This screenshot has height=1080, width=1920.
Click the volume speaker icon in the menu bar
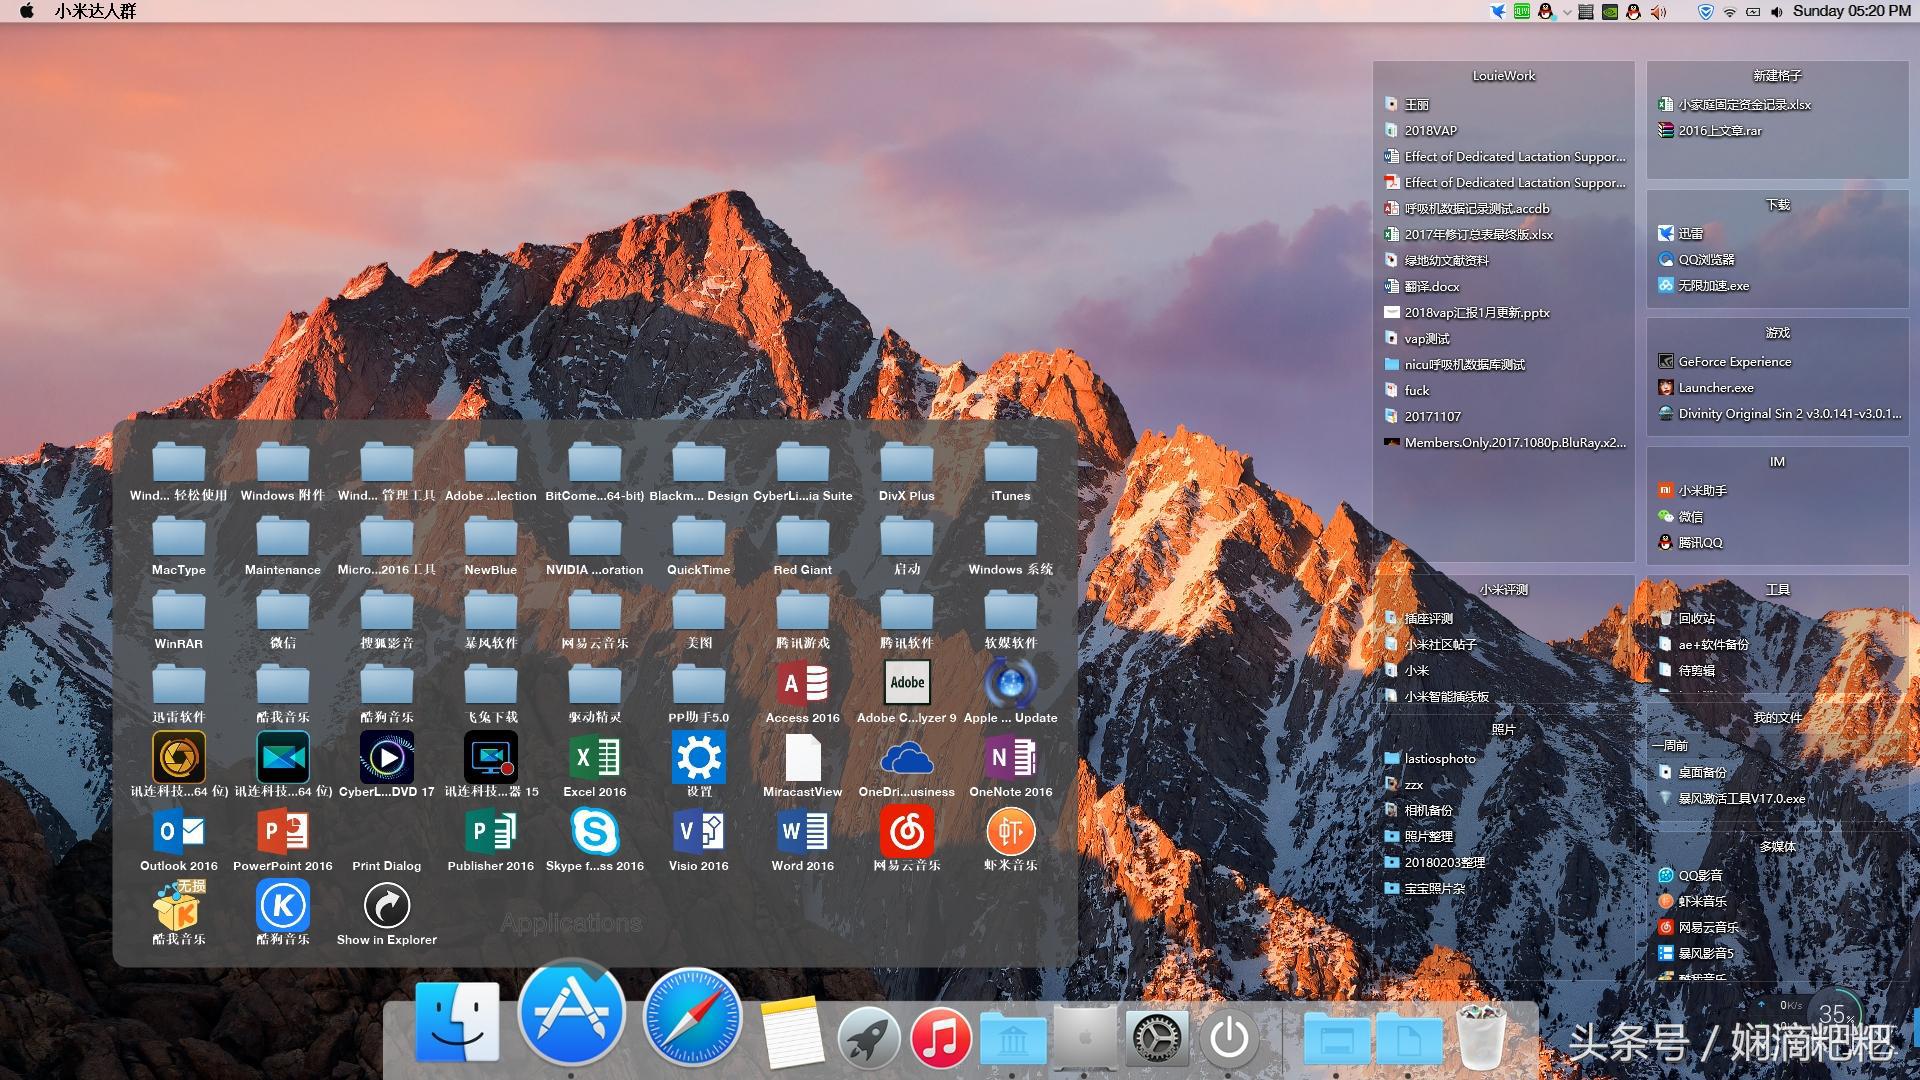(x=1776, y=12)
